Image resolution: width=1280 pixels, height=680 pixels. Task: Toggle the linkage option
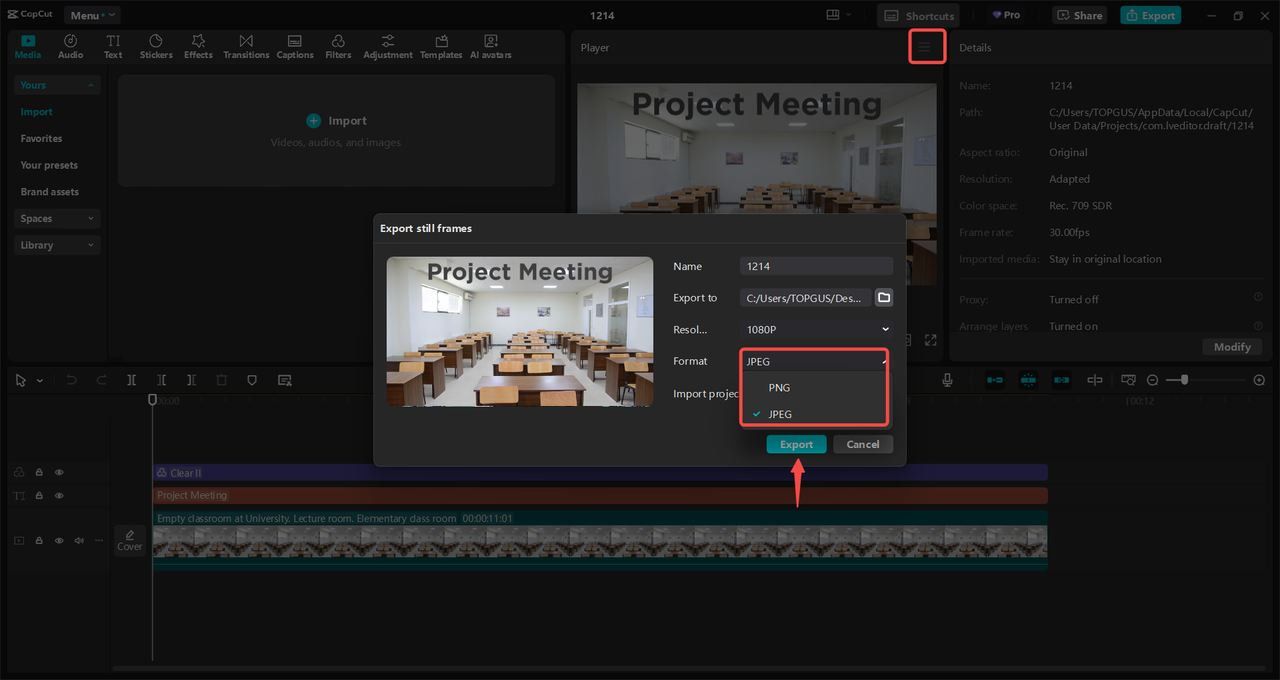[1061, 380]
